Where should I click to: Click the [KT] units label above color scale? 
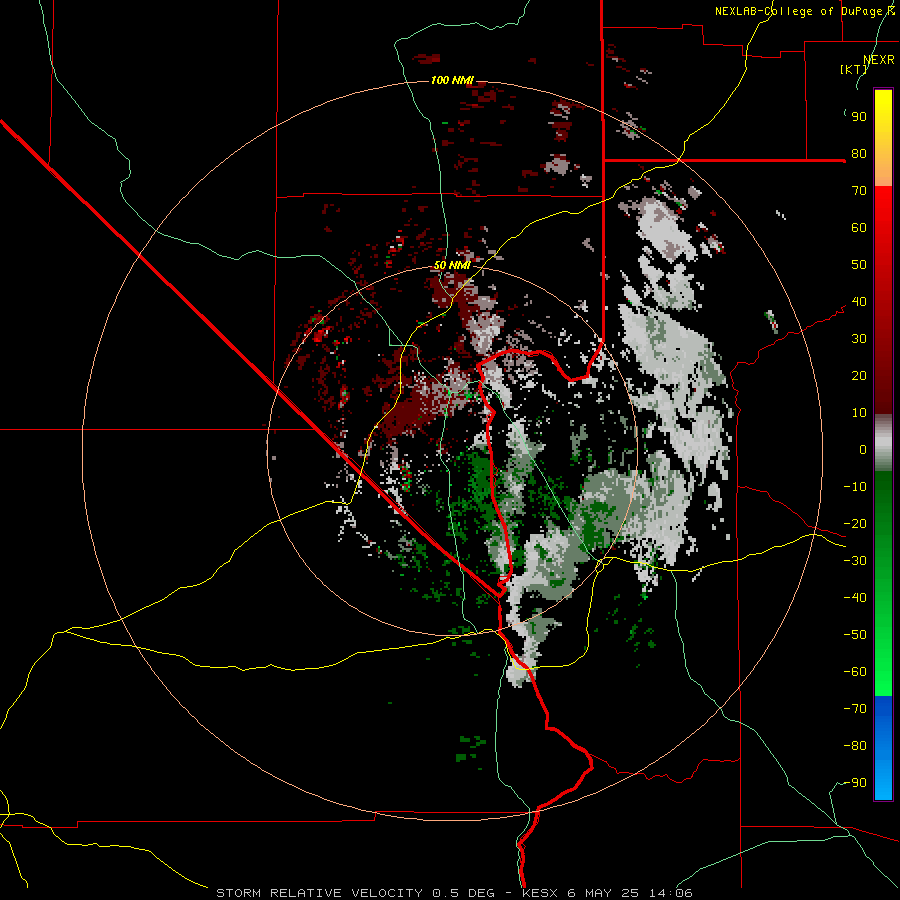click(x=853, y=69)
